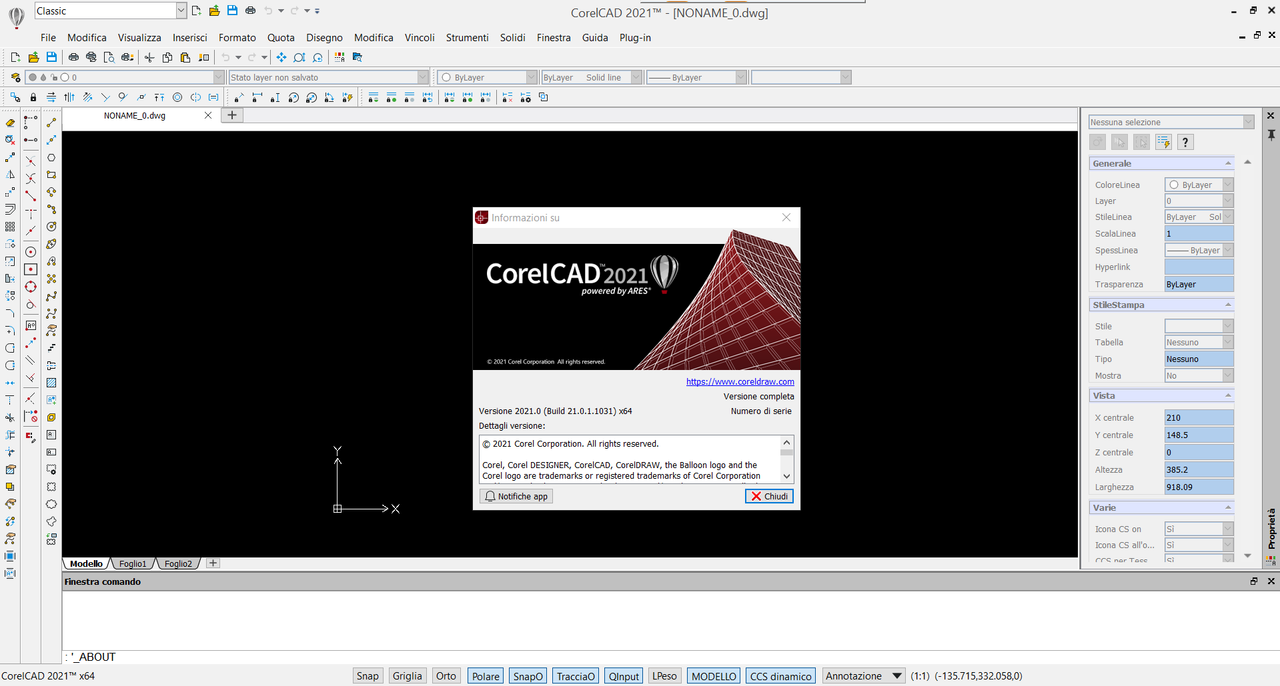Click the Trasparenza ByLayer field
Image resolution: width=1280 pixels, height=686 pixels.
click(1199, 284)
